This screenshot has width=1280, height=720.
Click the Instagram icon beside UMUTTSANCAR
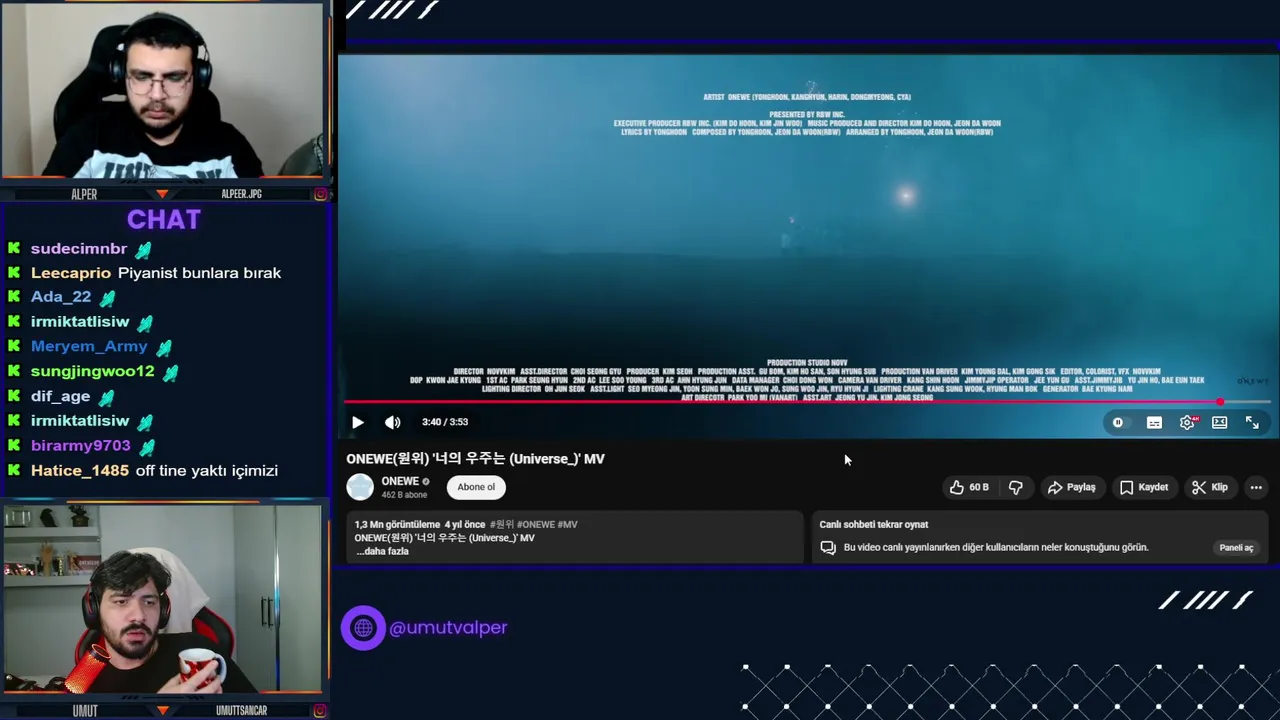[x=320, y=711]
